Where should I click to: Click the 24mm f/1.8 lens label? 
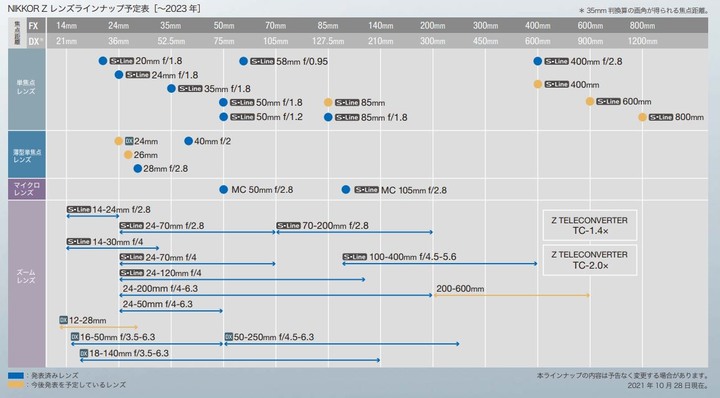click(175, 75)
